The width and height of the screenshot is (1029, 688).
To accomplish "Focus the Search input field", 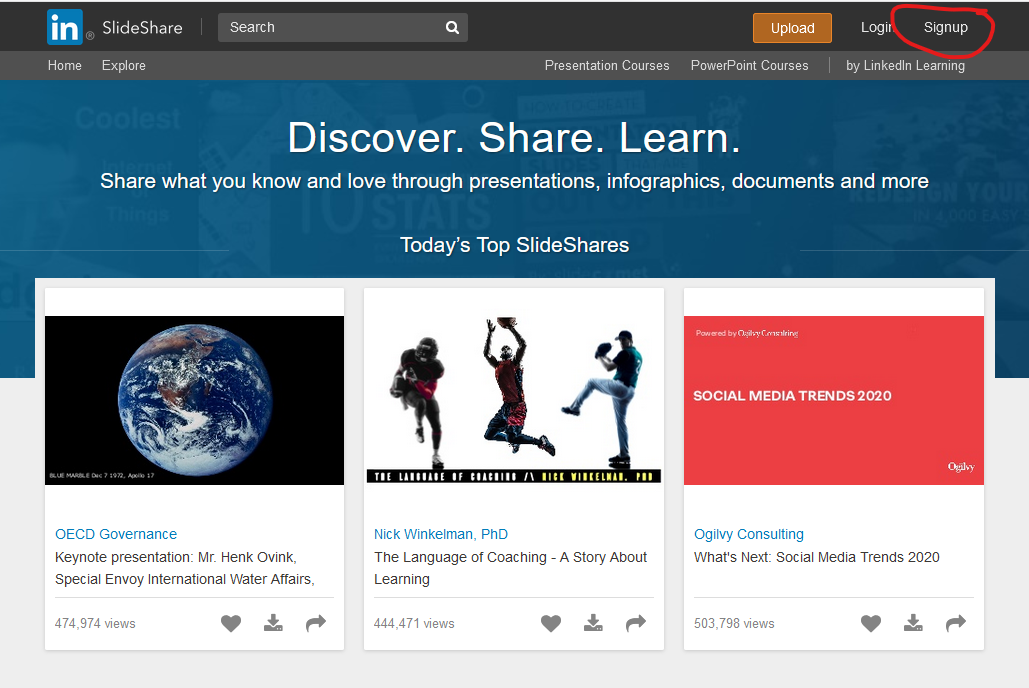I will point(343,28).
